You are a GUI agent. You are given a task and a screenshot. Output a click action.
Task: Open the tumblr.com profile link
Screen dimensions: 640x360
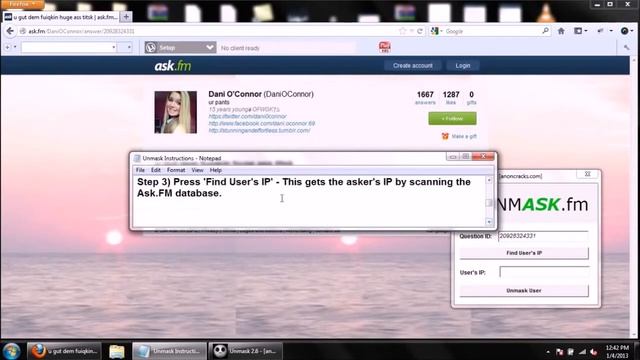point(259,131)
